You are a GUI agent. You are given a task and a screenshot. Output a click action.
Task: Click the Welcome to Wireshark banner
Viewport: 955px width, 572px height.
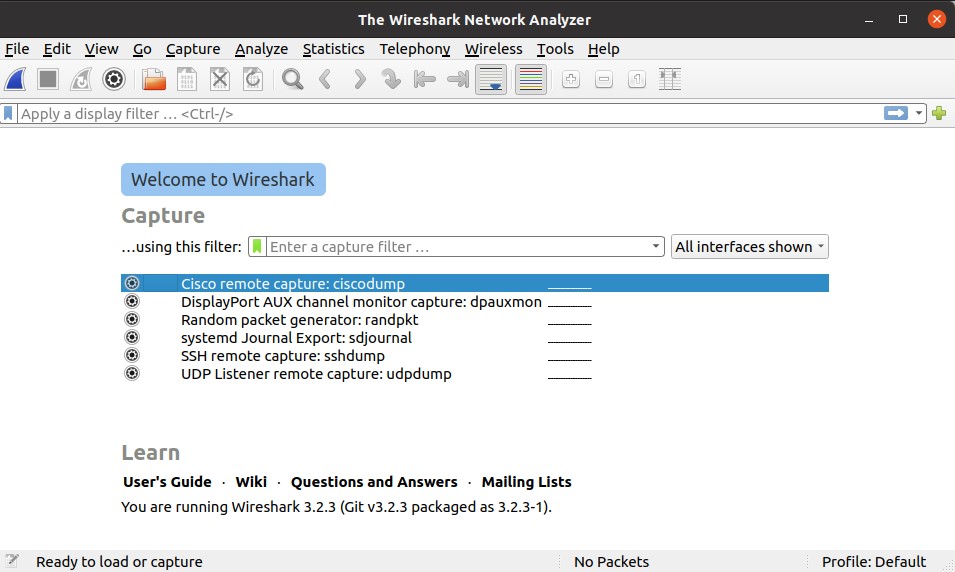coord(224,180)
